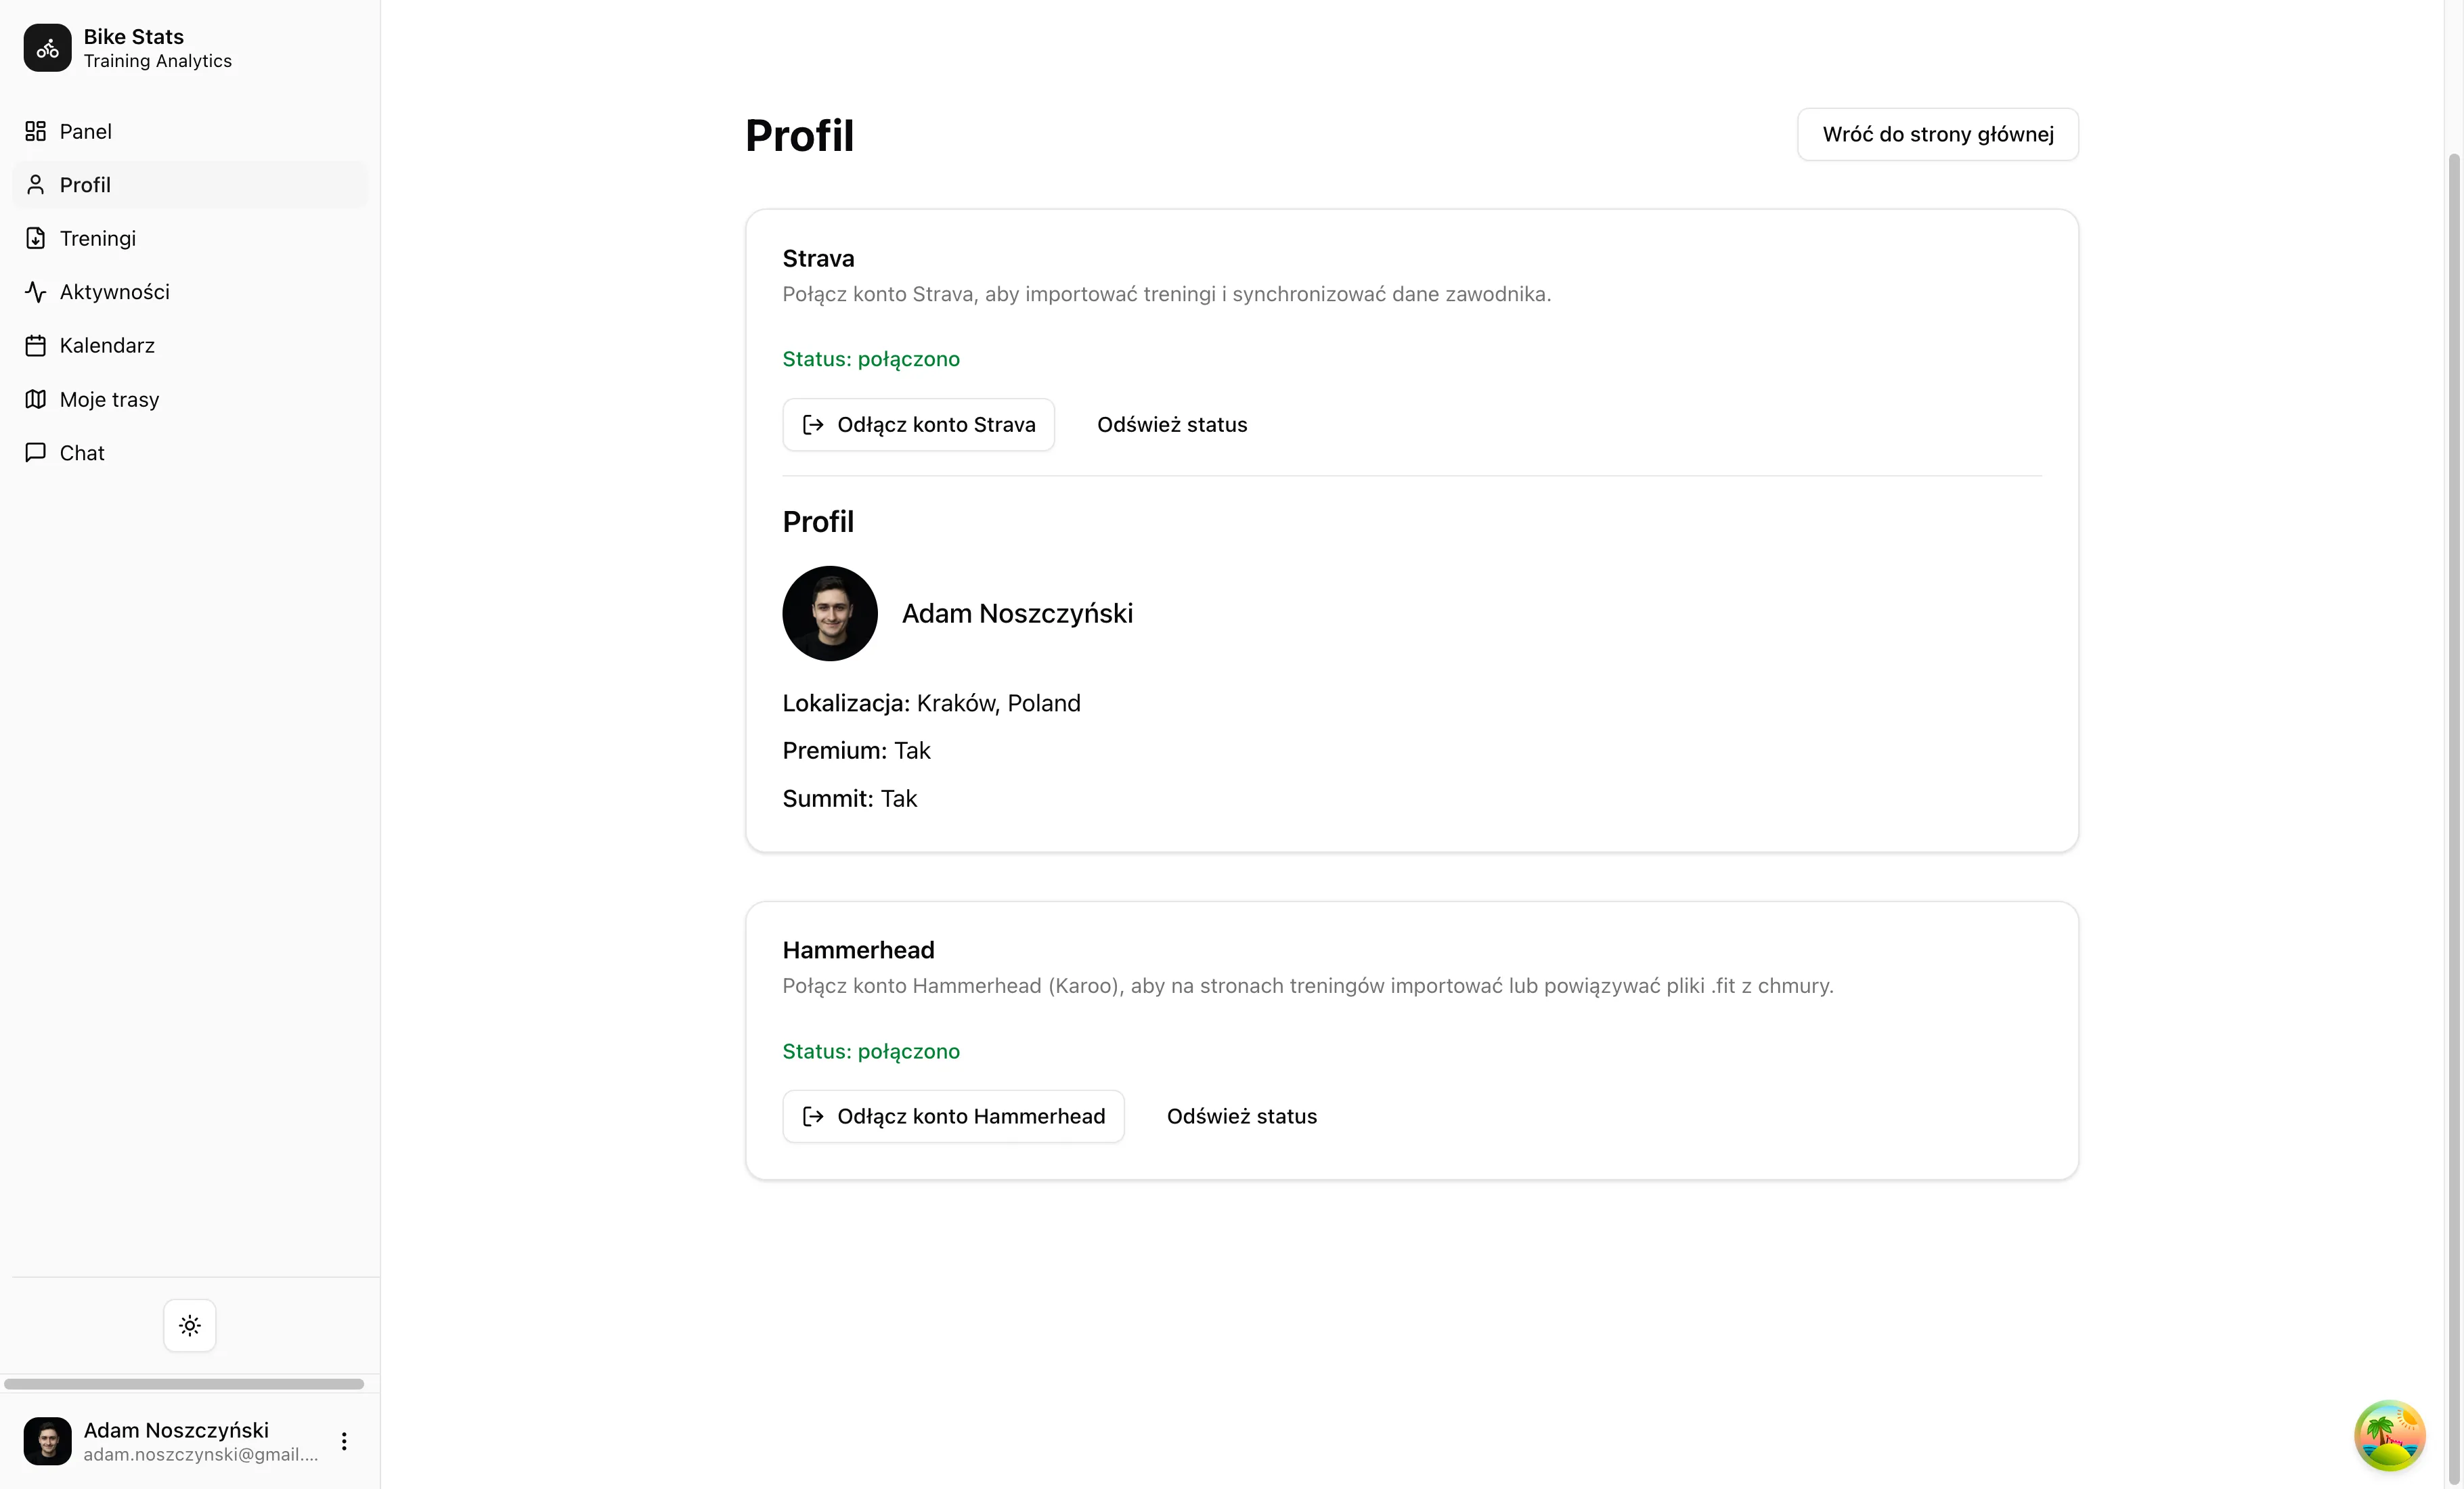Click the Aktywności activity pulse icon
This screenshot has height=1489, width=2464.
pyautogui.click(x=36, y=292)
